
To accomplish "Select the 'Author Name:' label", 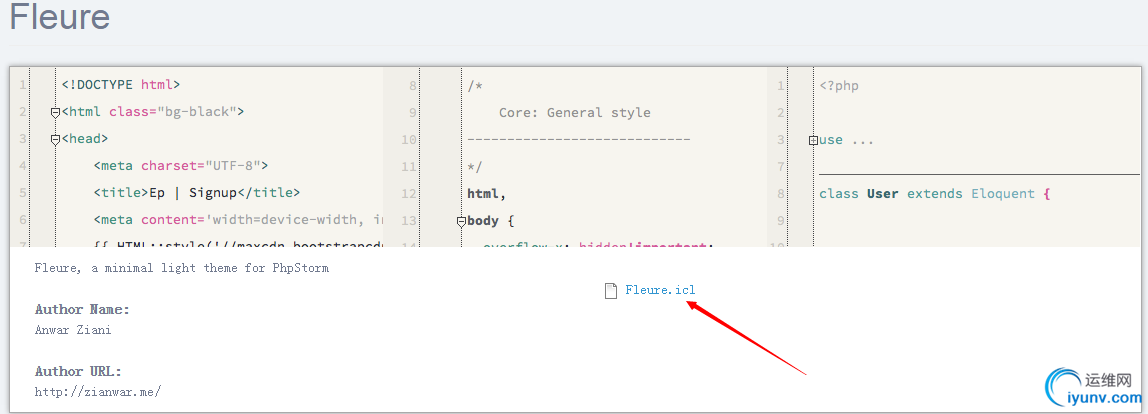I will click(82, 310).
